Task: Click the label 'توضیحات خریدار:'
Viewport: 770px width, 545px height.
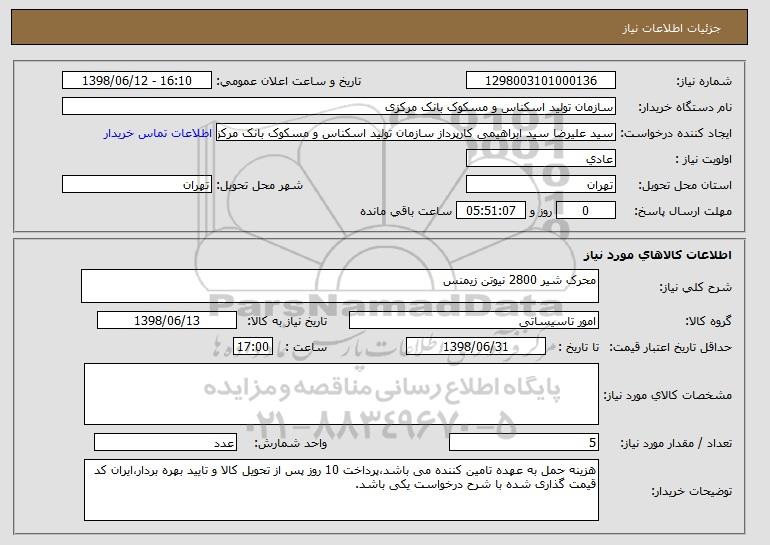Action: coord(691,491)
